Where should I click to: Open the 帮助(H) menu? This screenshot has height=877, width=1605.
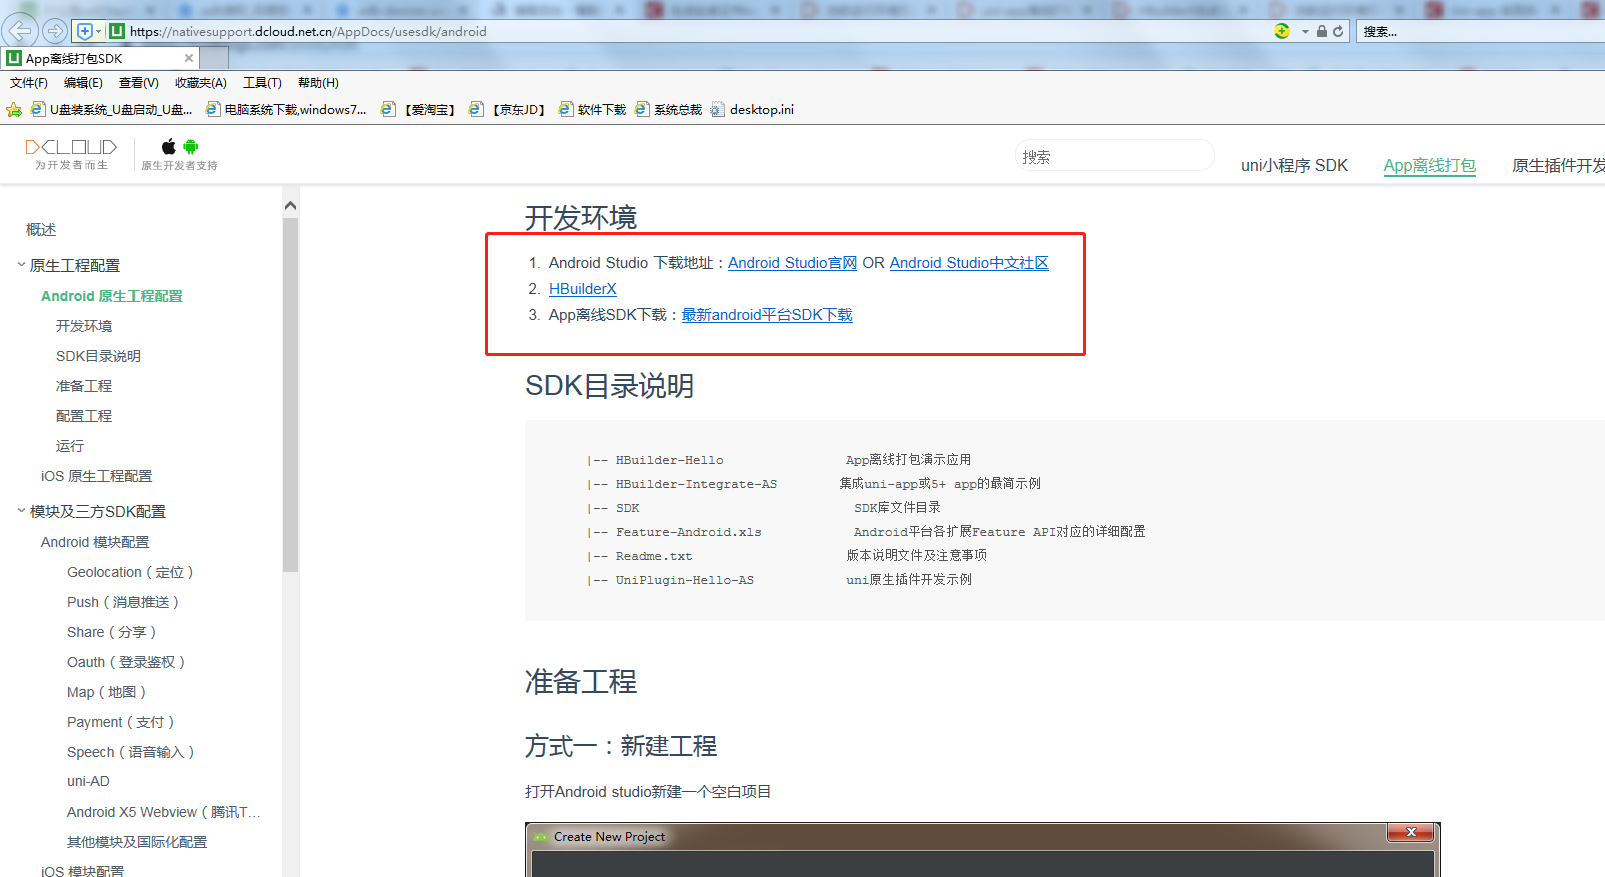click(318, 83)
